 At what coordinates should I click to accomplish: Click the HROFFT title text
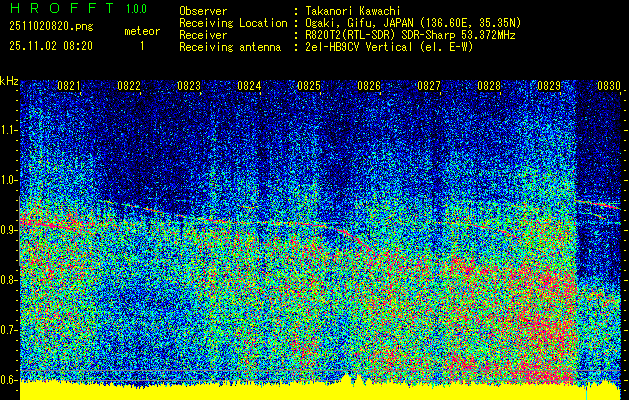point(62,8)
